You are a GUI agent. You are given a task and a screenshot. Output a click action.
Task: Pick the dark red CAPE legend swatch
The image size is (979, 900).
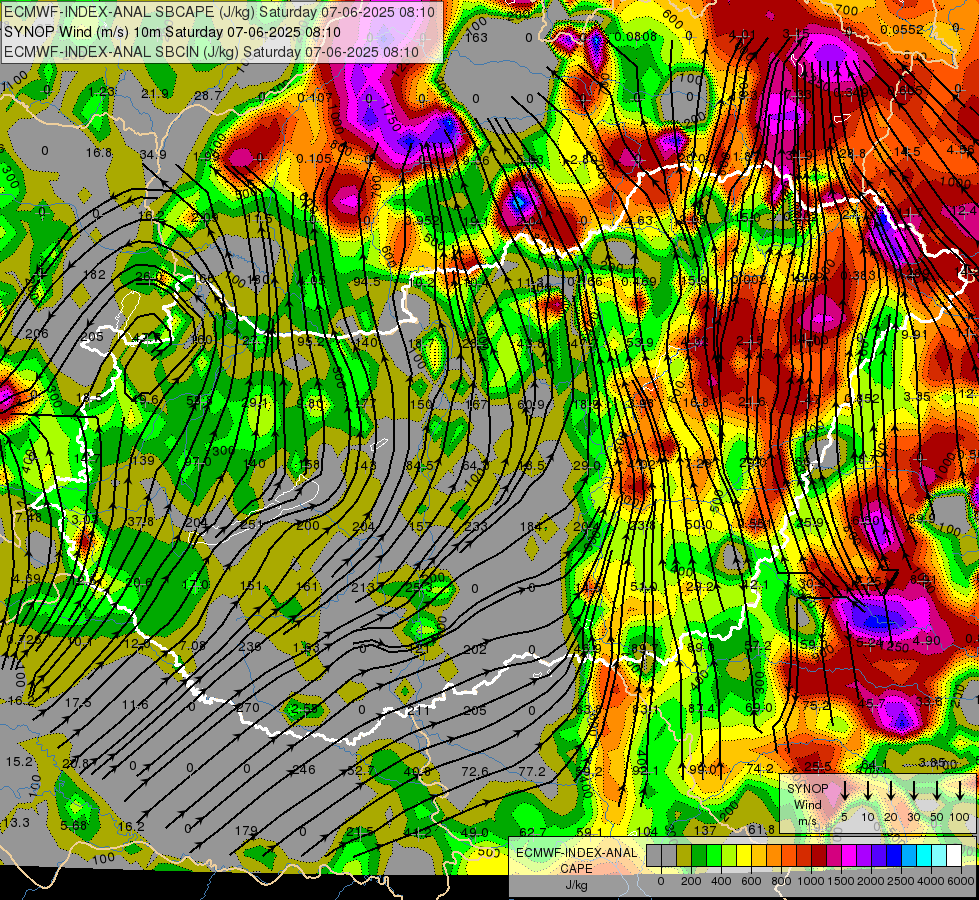point(819,856)
